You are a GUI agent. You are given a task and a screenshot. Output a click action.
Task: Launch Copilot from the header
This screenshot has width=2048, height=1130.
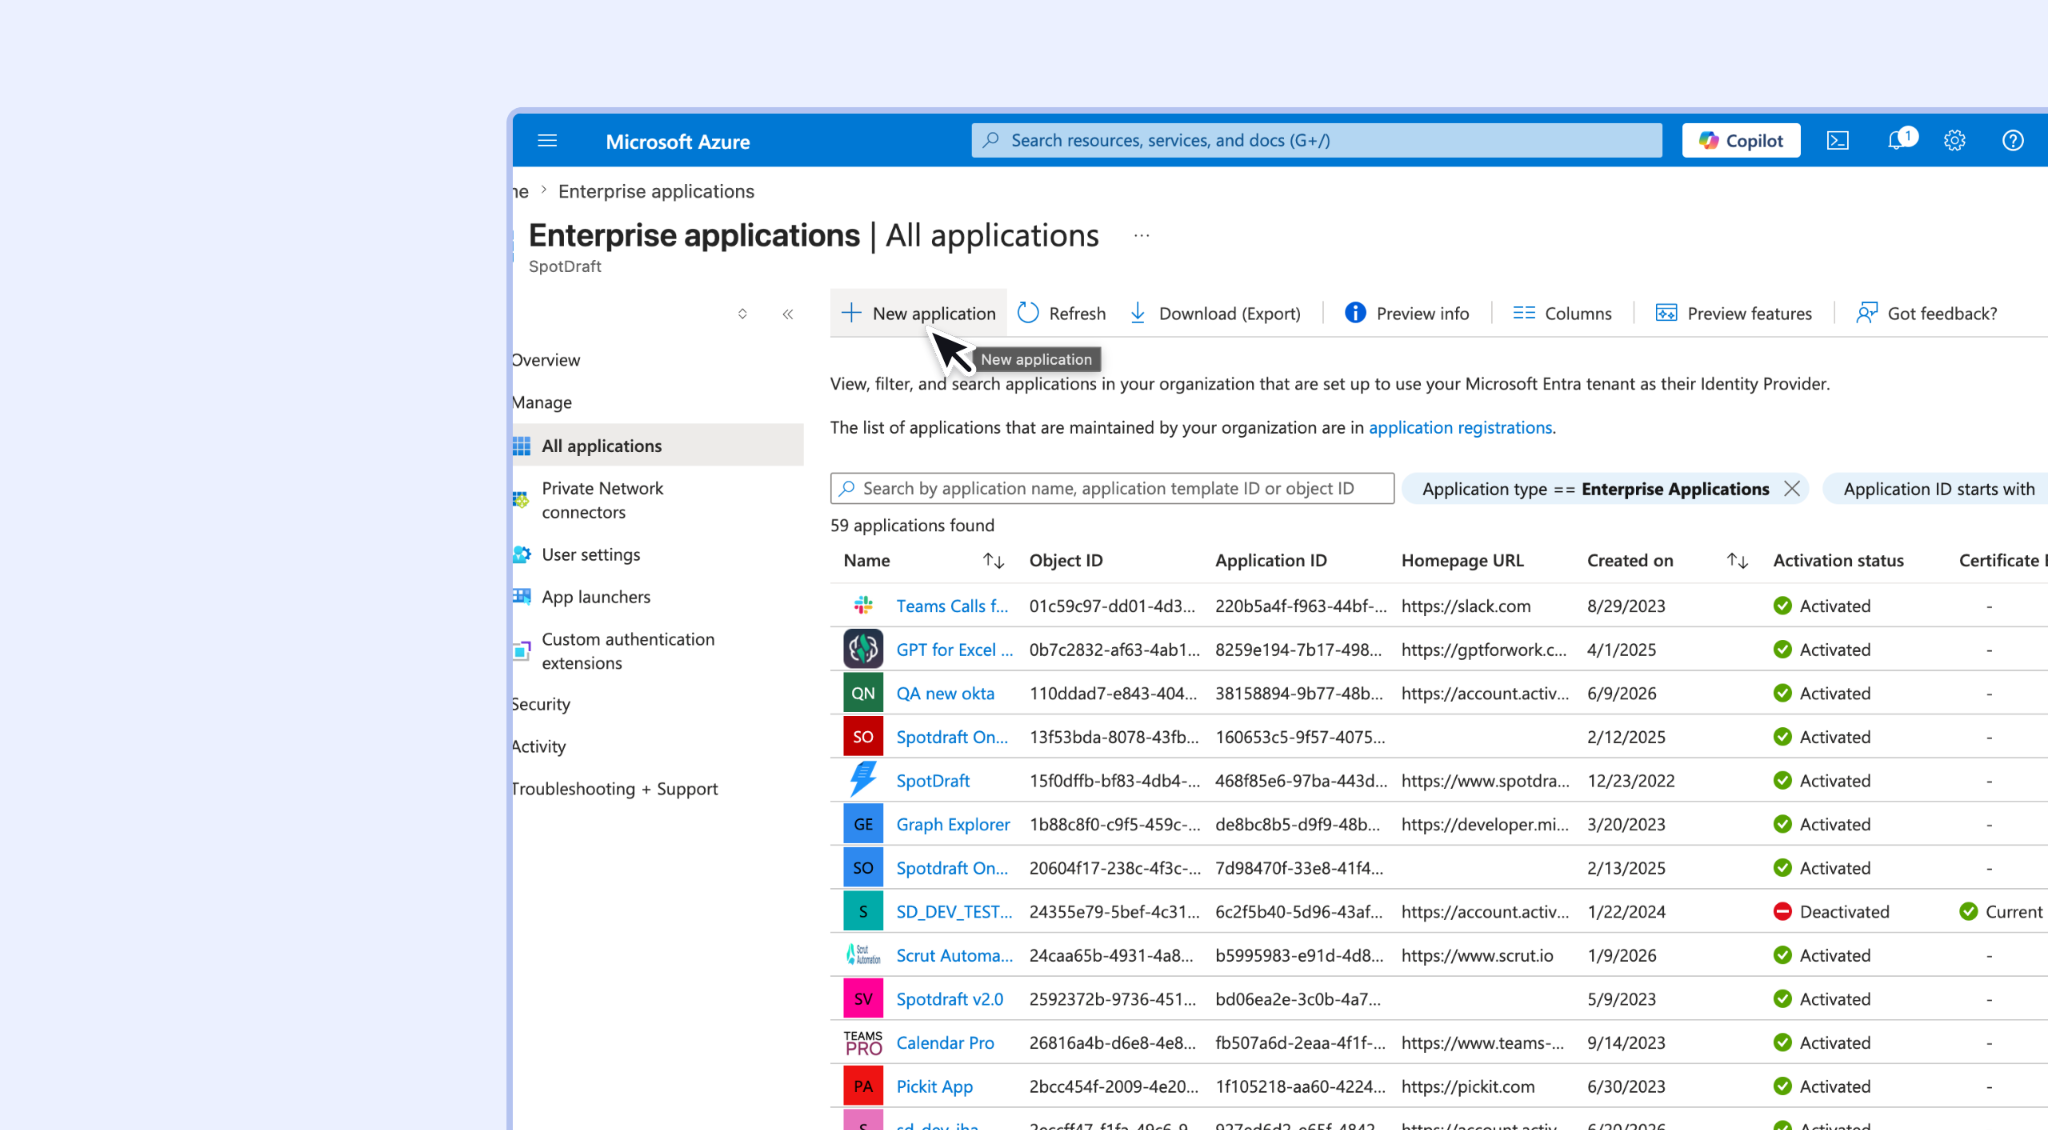(1741, 141)
